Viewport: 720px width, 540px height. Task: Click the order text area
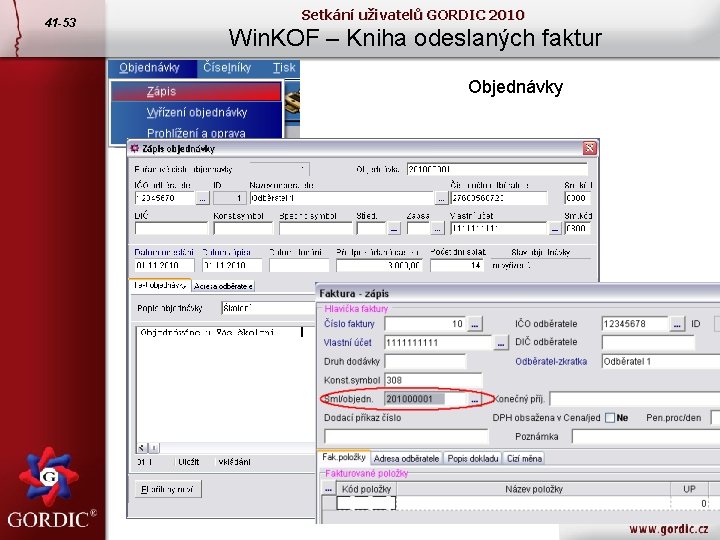pyautogui.click(x=225, y=385)
